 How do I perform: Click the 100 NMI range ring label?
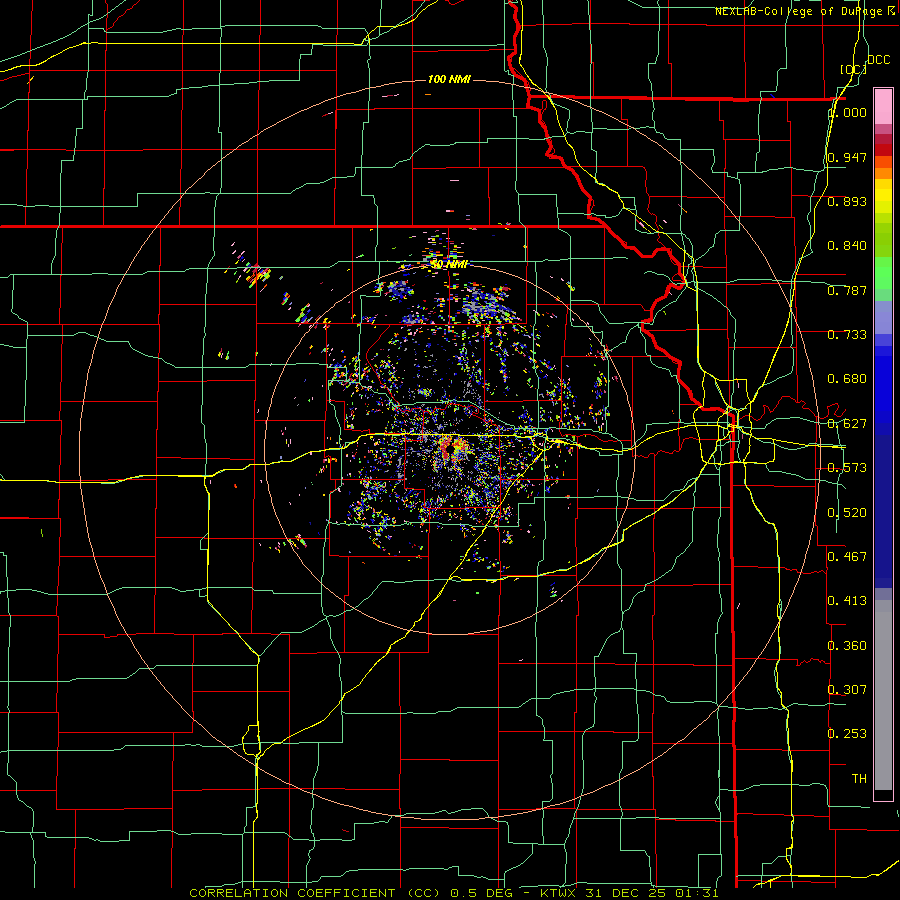pos(449,79)
